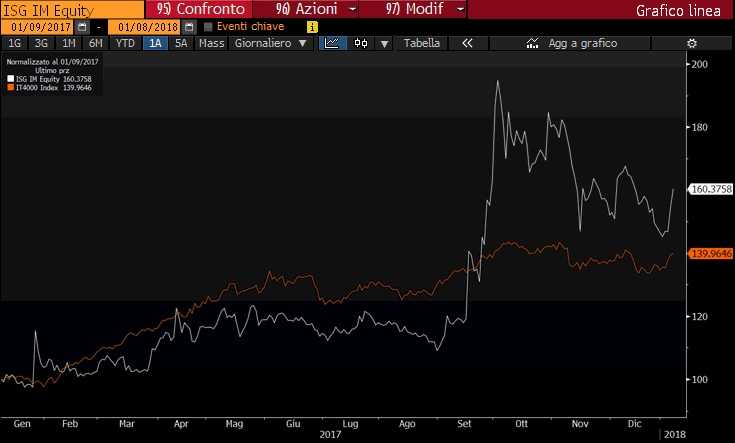Click the white ISG IM Equity legend swatch
Viewport: 735px width, 443px height.
tap(10, 79)
